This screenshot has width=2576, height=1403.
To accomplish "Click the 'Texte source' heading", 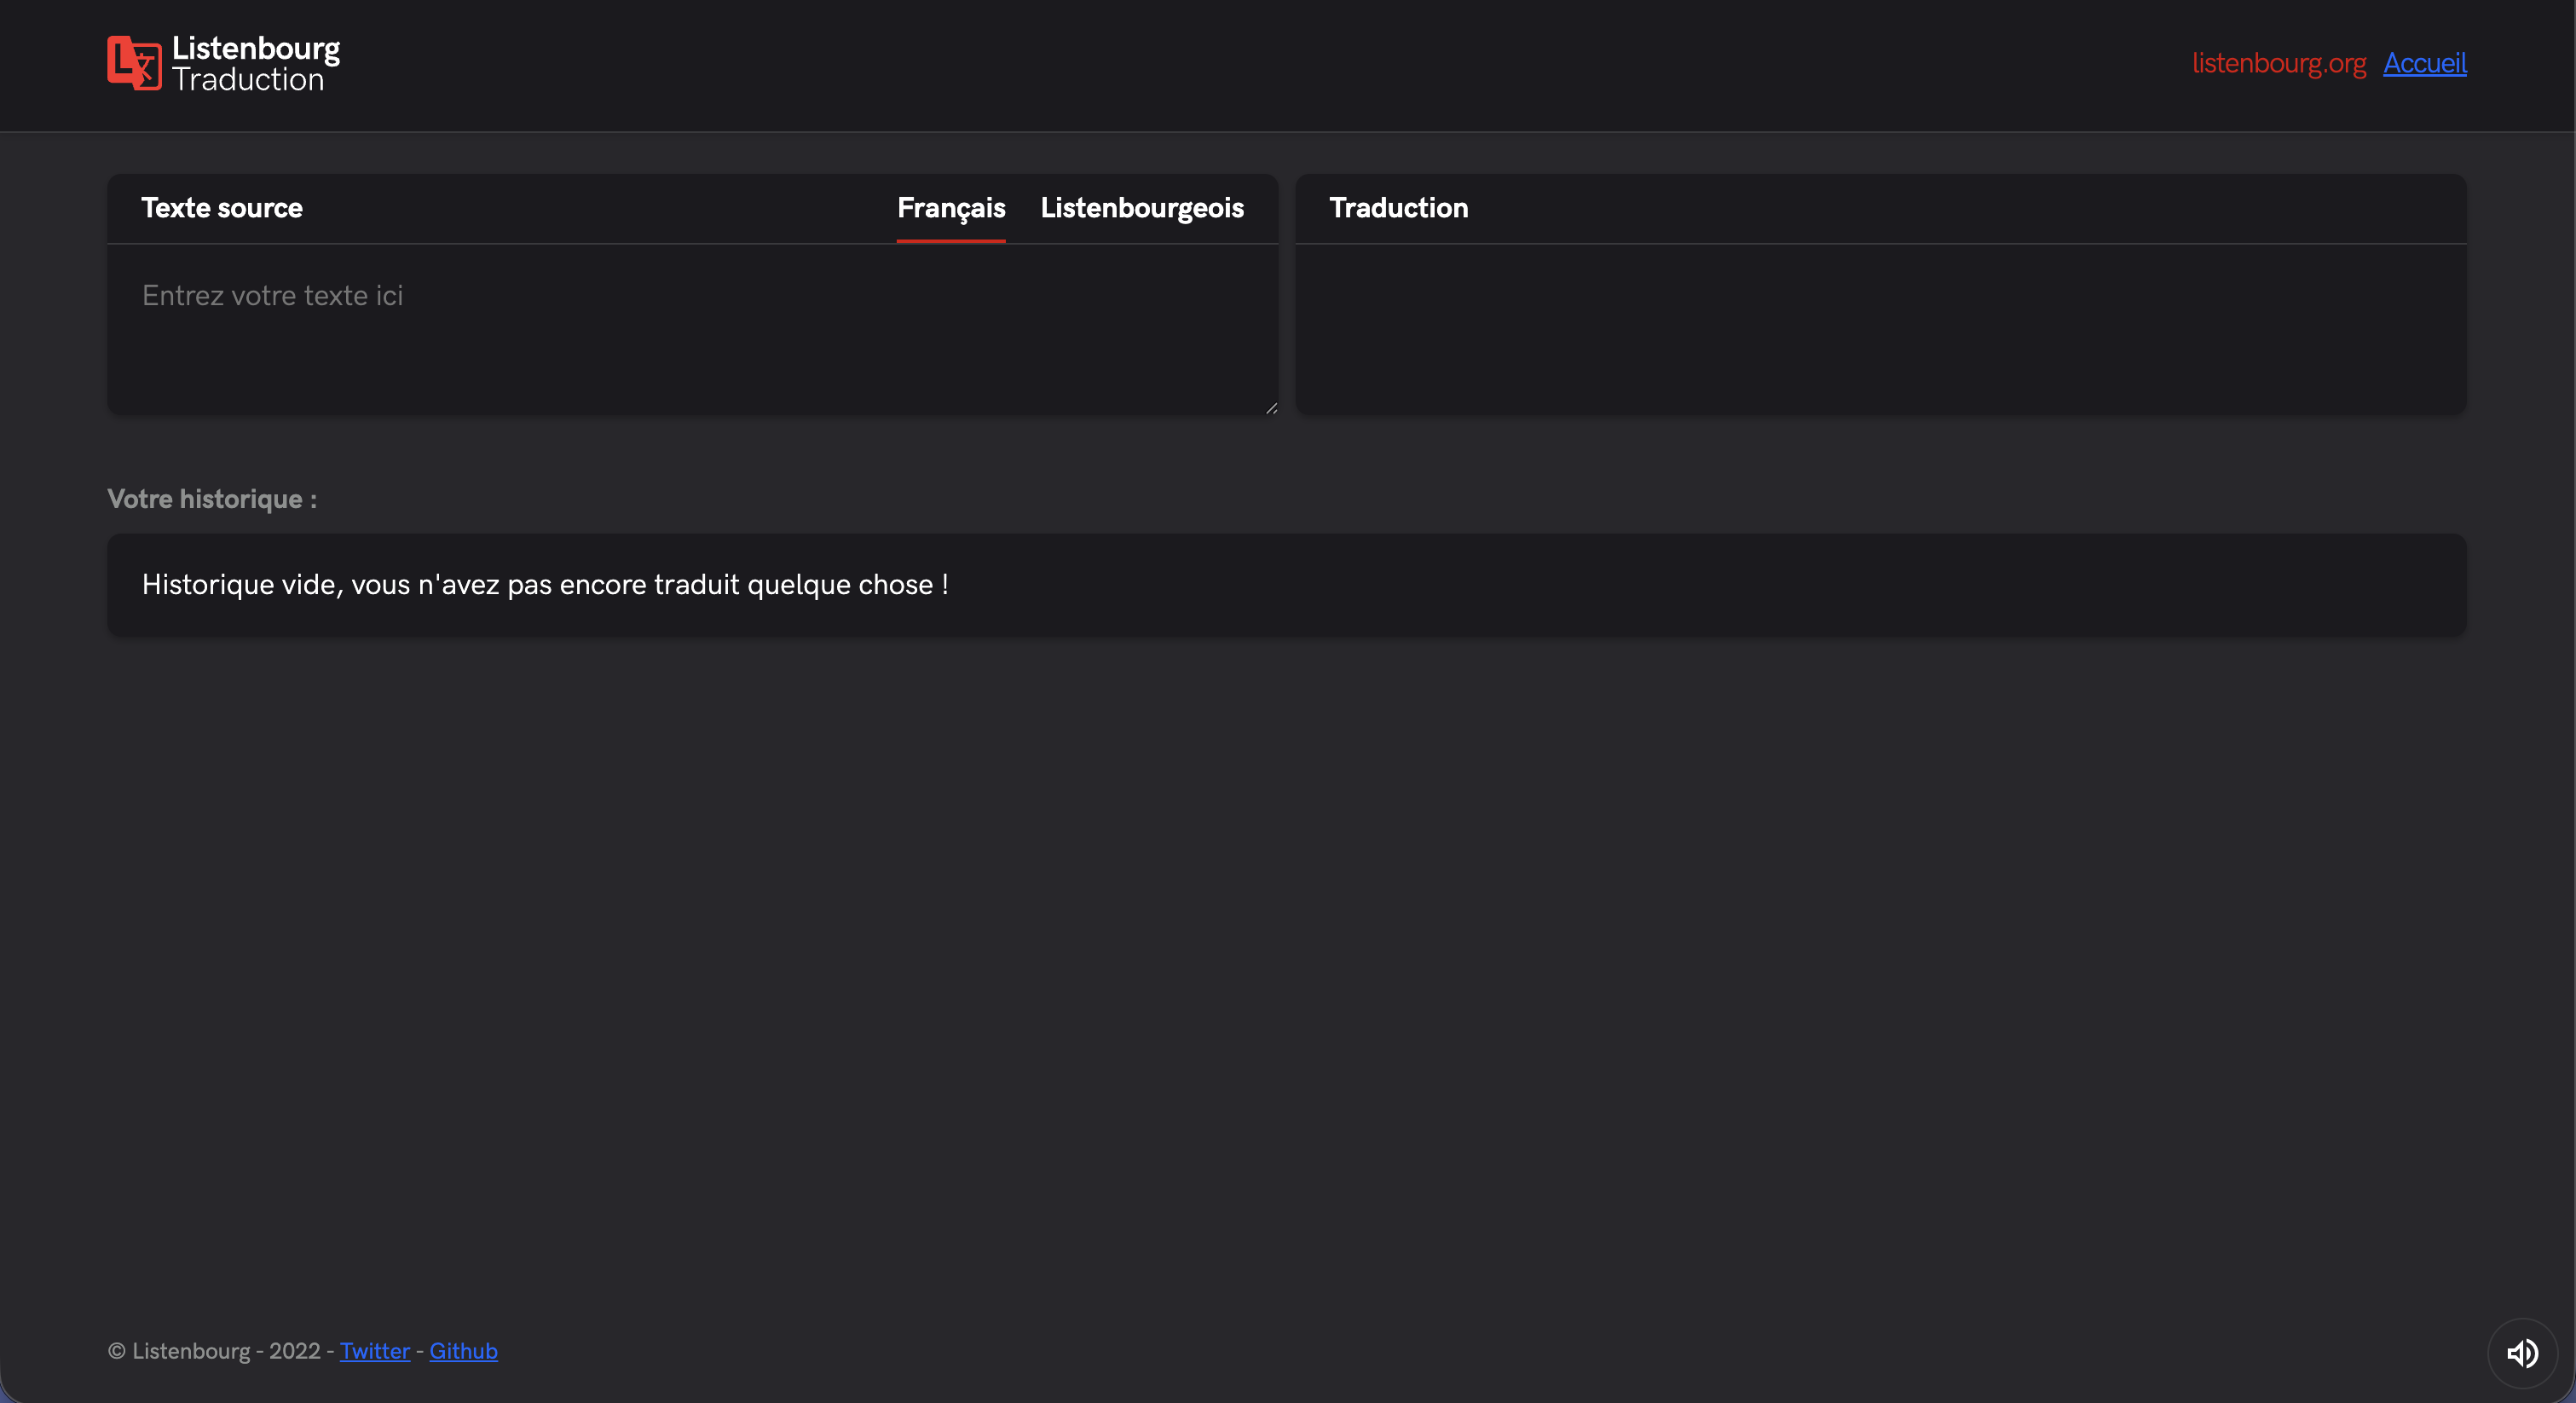I will [x=222, y=208].
